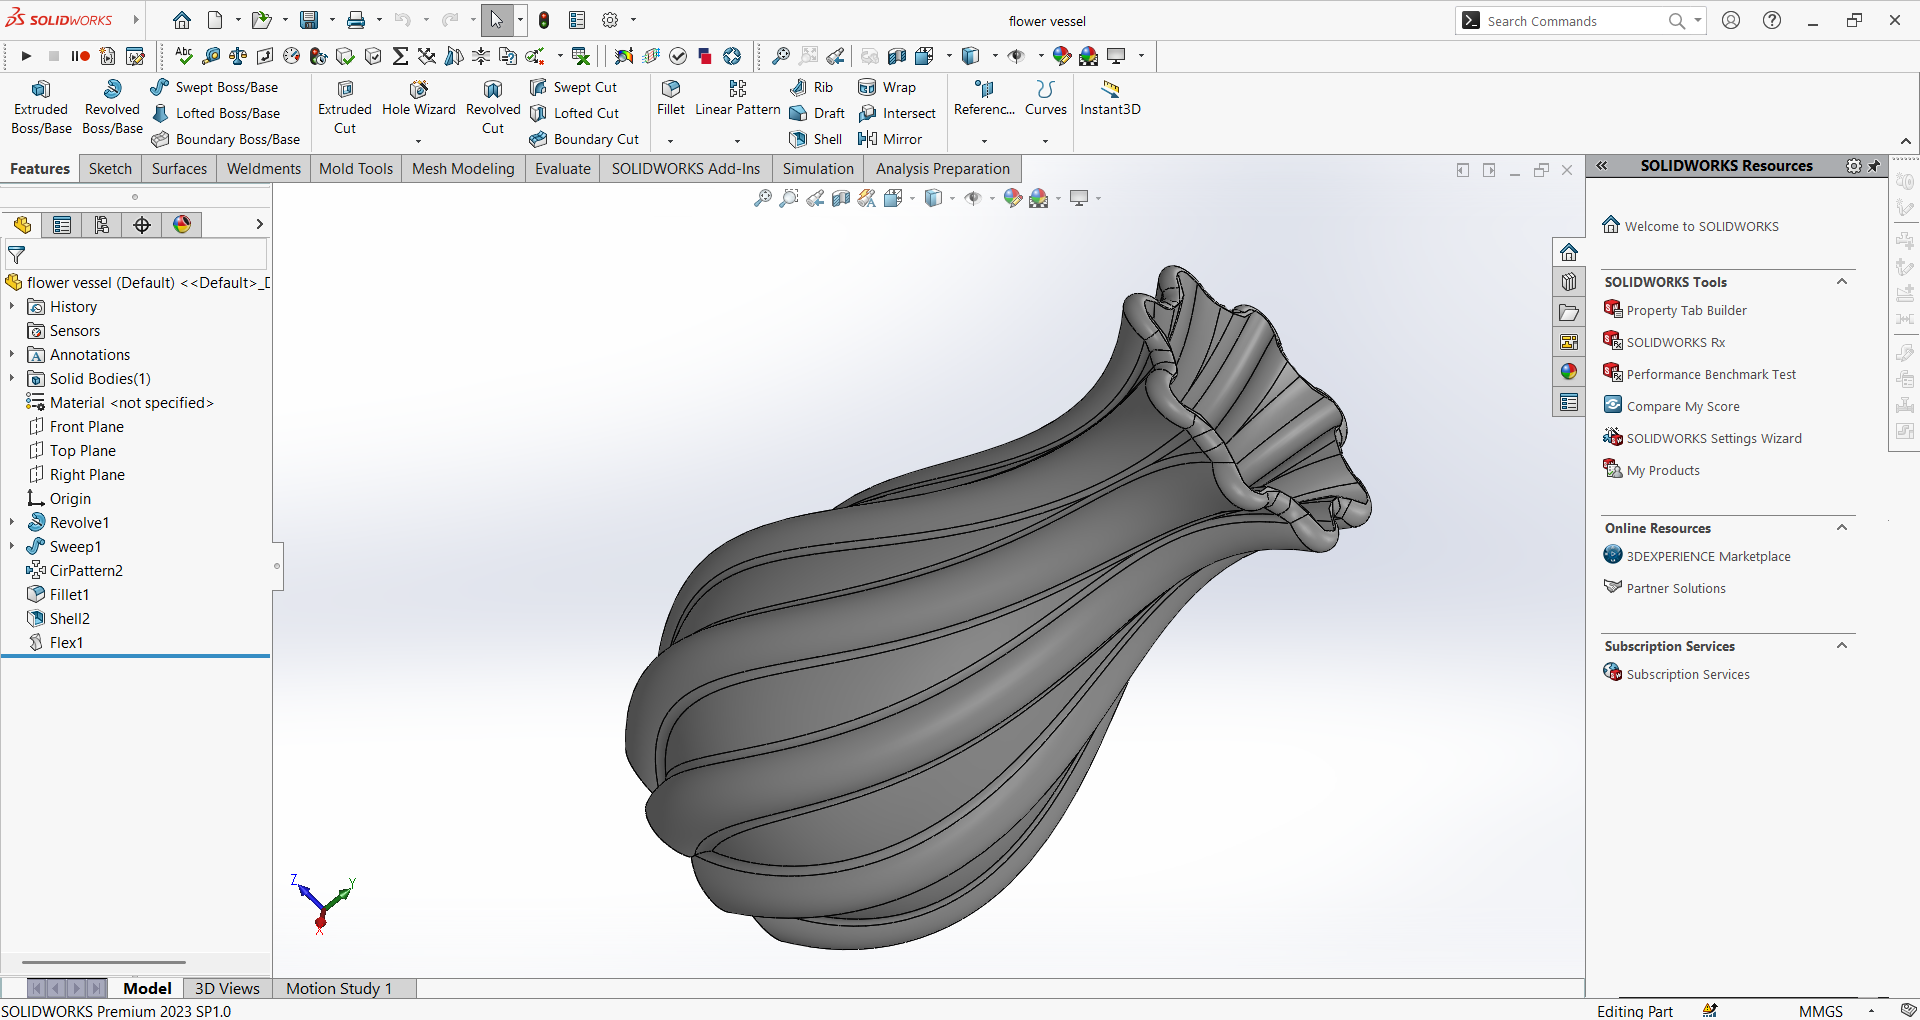
Task: Activate the Mirror feature tool
Action: (890, 139)
